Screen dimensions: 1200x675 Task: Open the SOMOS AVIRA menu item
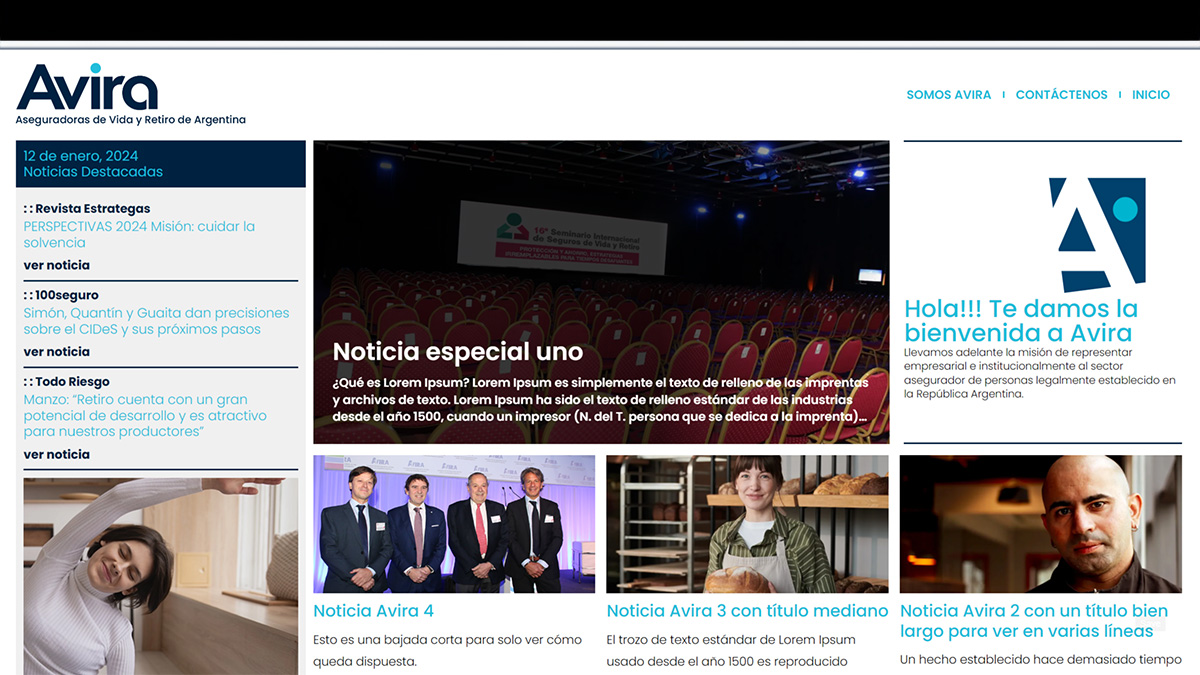948,95
